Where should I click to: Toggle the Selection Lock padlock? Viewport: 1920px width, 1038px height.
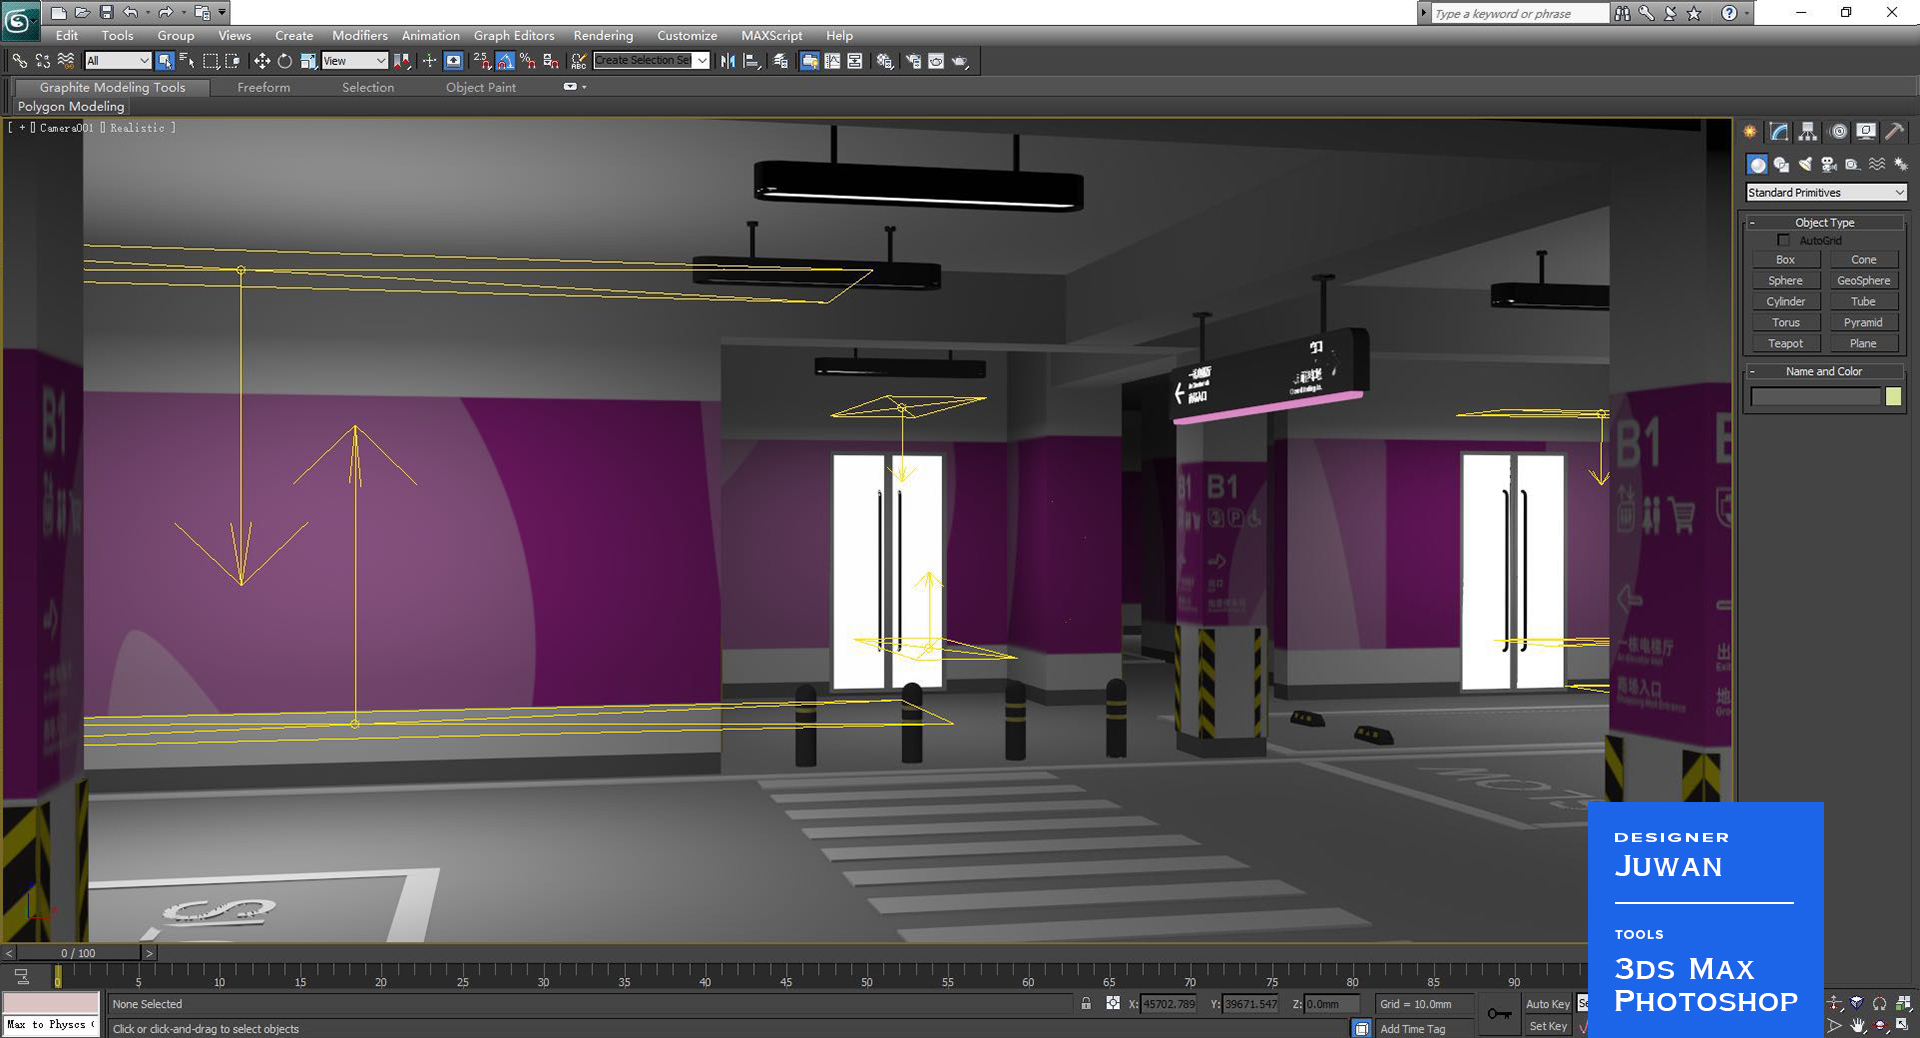(x=1086, y=1003)
